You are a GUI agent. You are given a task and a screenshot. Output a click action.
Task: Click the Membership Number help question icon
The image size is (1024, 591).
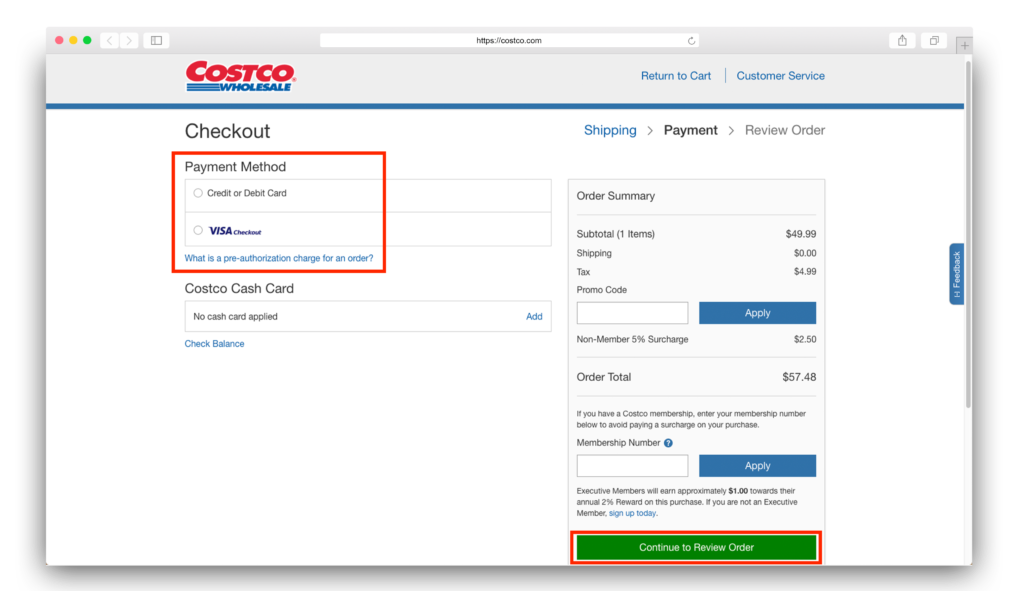[668, 443]
